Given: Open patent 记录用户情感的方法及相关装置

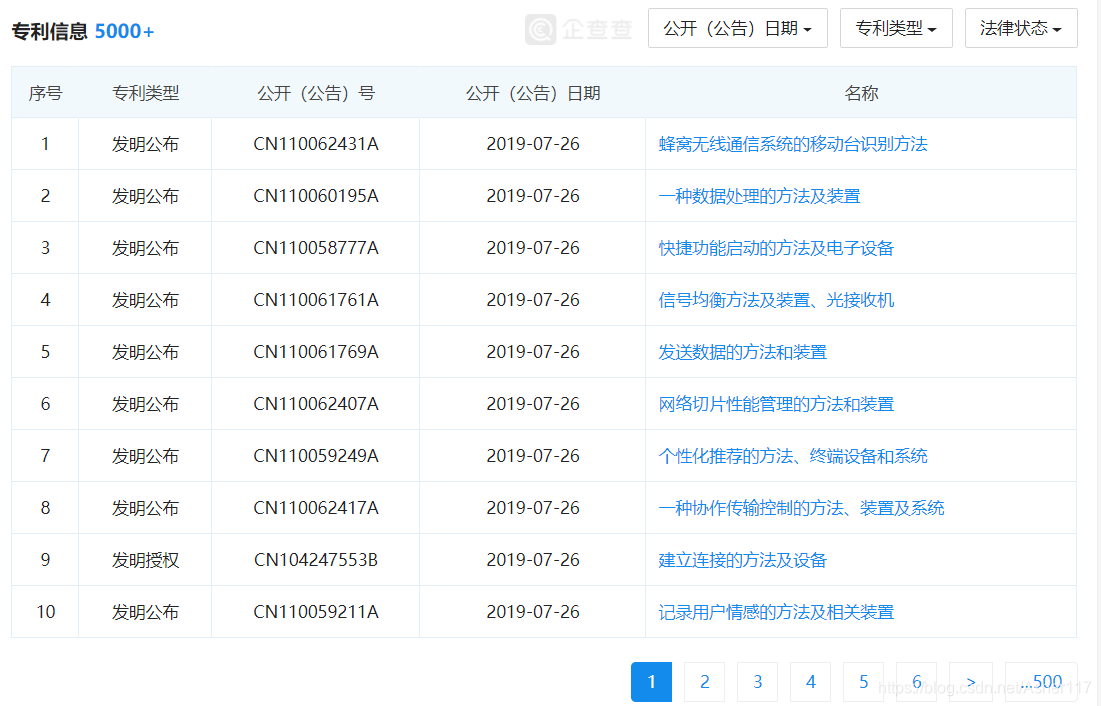Looking at the screenshot, I should pyautogui.click(x=776, y=612).
